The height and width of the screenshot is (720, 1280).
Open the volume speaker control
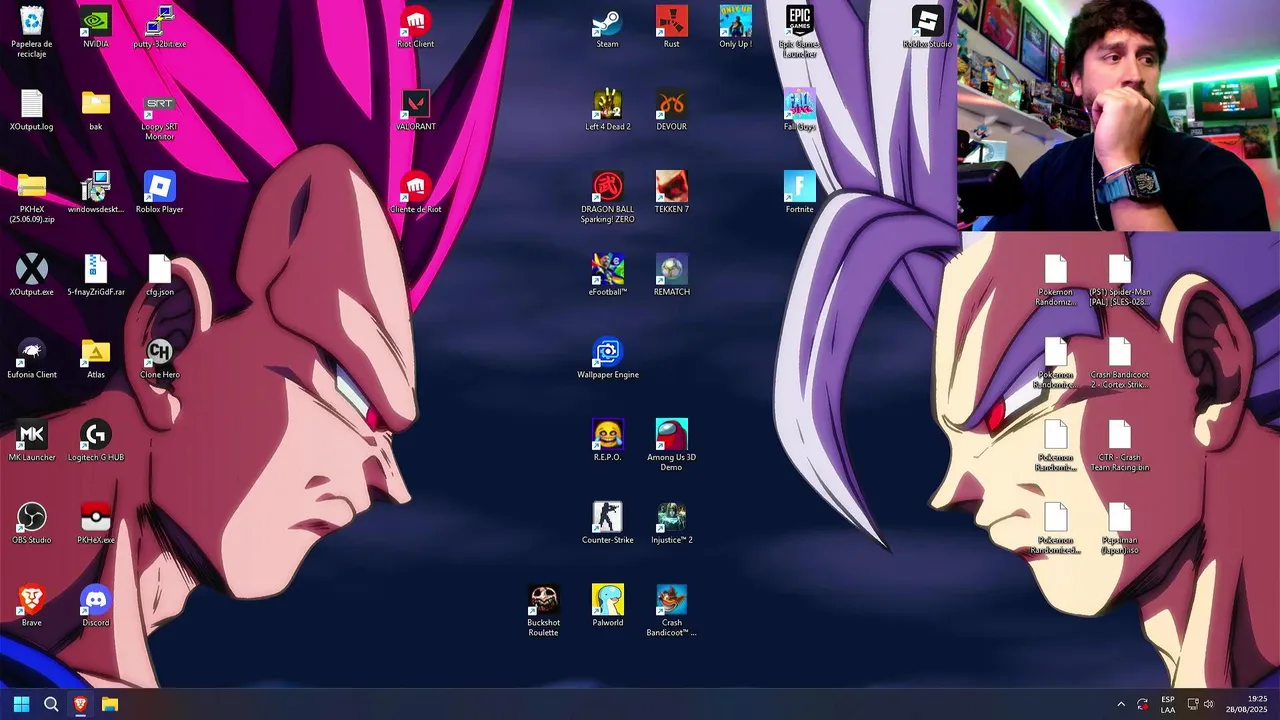(1209, 704)
